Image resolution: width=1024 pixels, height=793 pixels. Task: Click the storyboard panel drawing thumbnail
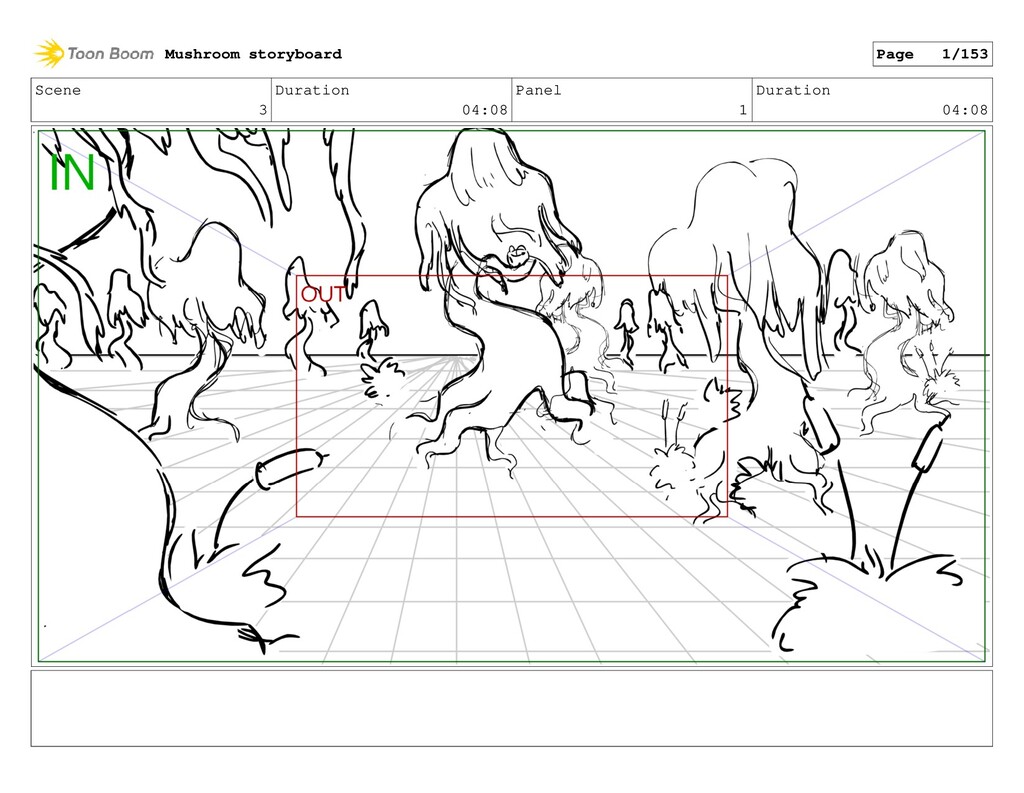pyautogui.click(x=511, y=396)
